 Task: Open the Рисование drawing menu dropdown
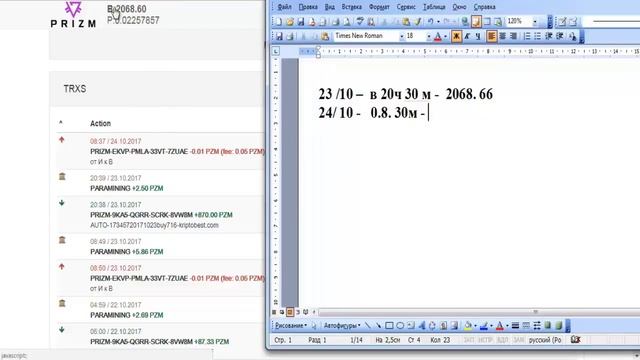pyautogui.click(x=291, y=325)
